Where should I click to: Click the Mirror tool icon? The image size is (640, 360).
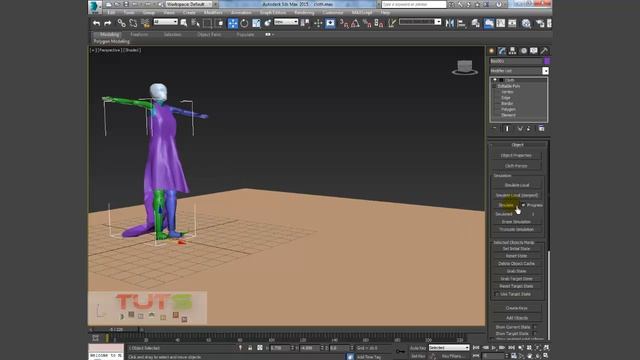point(449,23)
